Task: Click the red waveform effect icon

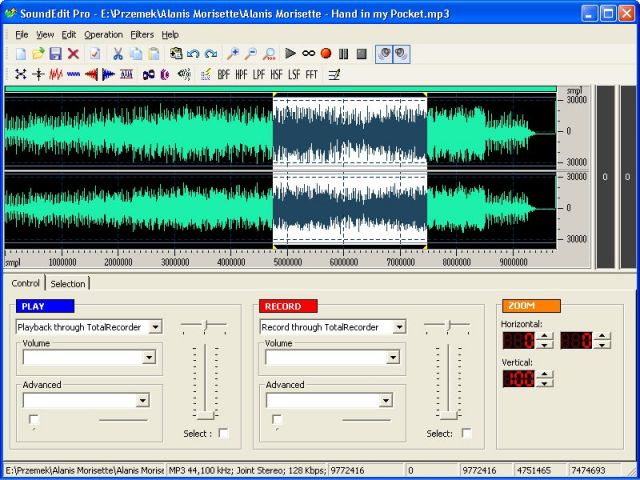Action: [x=56, y=74]
